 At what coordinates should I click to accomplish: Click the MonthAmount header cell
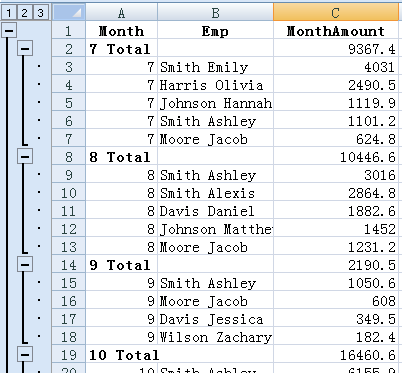tap(336, 31)
